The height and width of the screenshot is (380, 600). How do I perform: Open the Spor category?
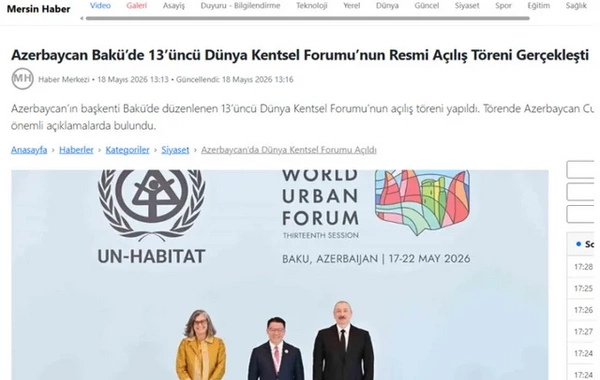tap(503, 5)
